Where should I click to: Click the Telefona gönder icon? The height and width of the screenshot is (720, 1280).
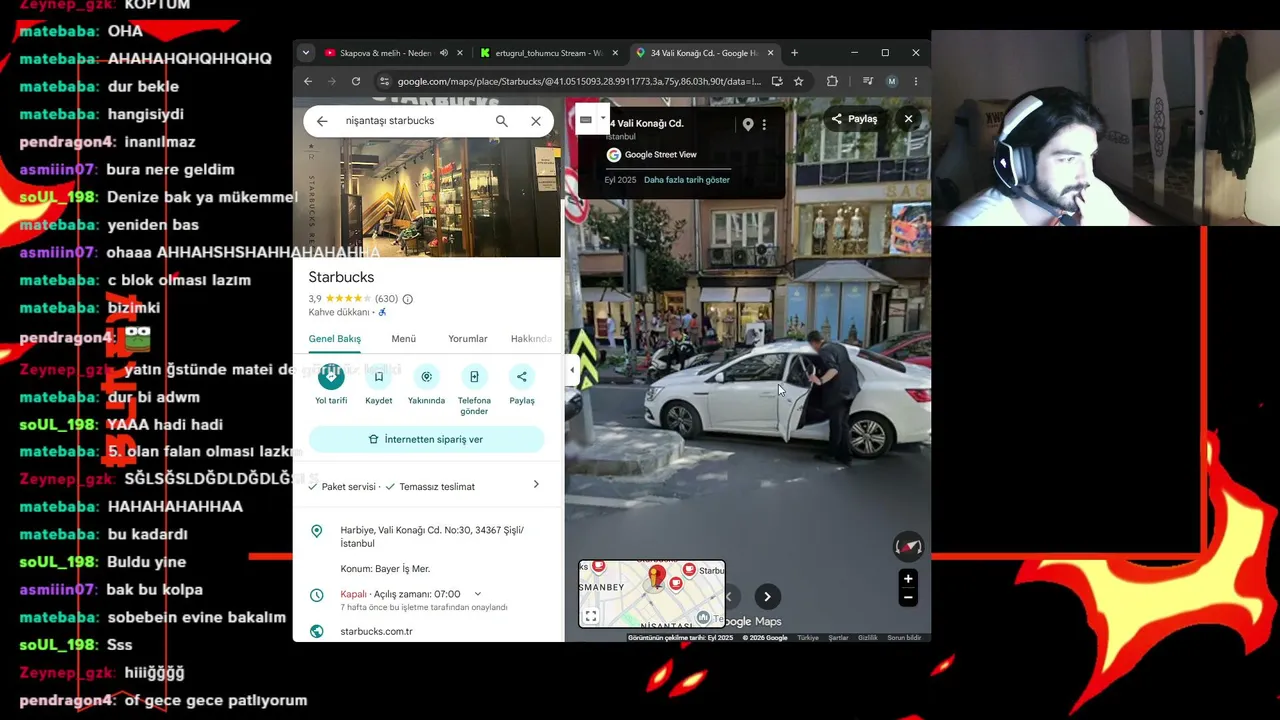coord(474,377)
